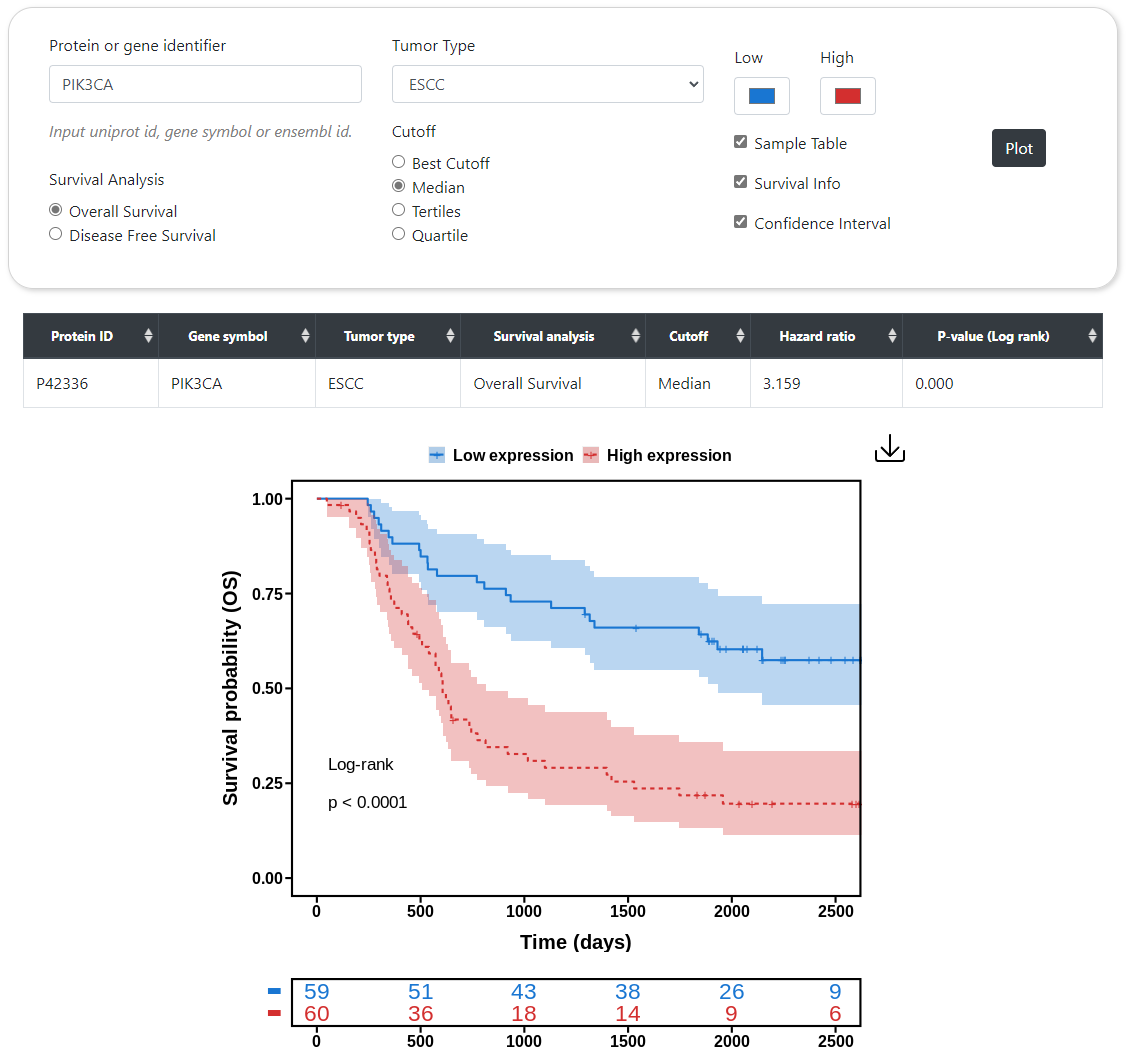Click the protein or gene identifier field
Viewport: 1127px width, 1061px height.
click(205, 85)
